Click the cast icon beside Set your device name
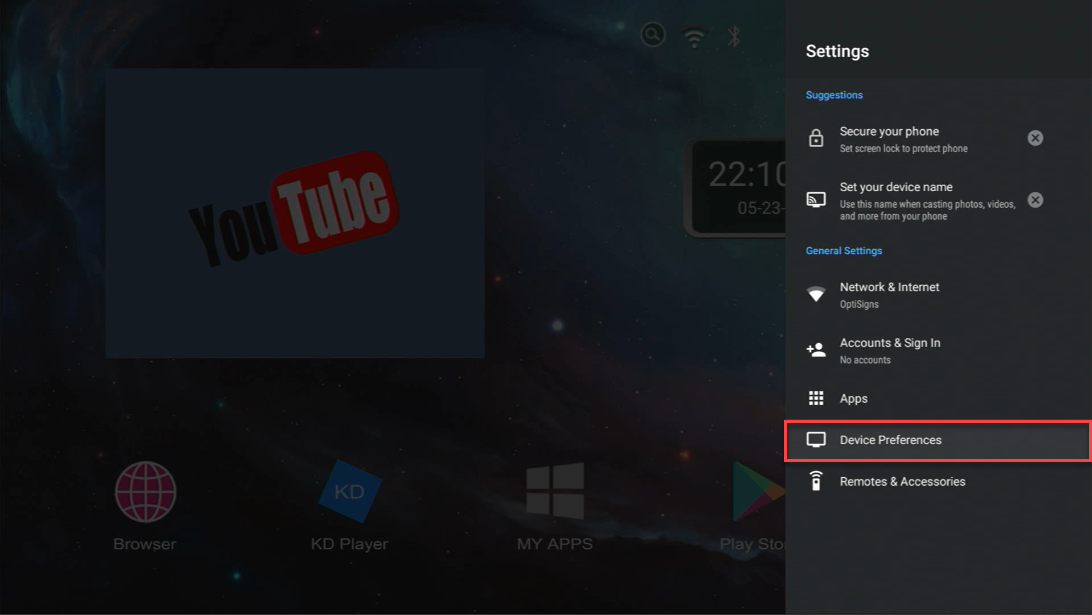Viewport: 1092px width, 615px height. [816, 200]
